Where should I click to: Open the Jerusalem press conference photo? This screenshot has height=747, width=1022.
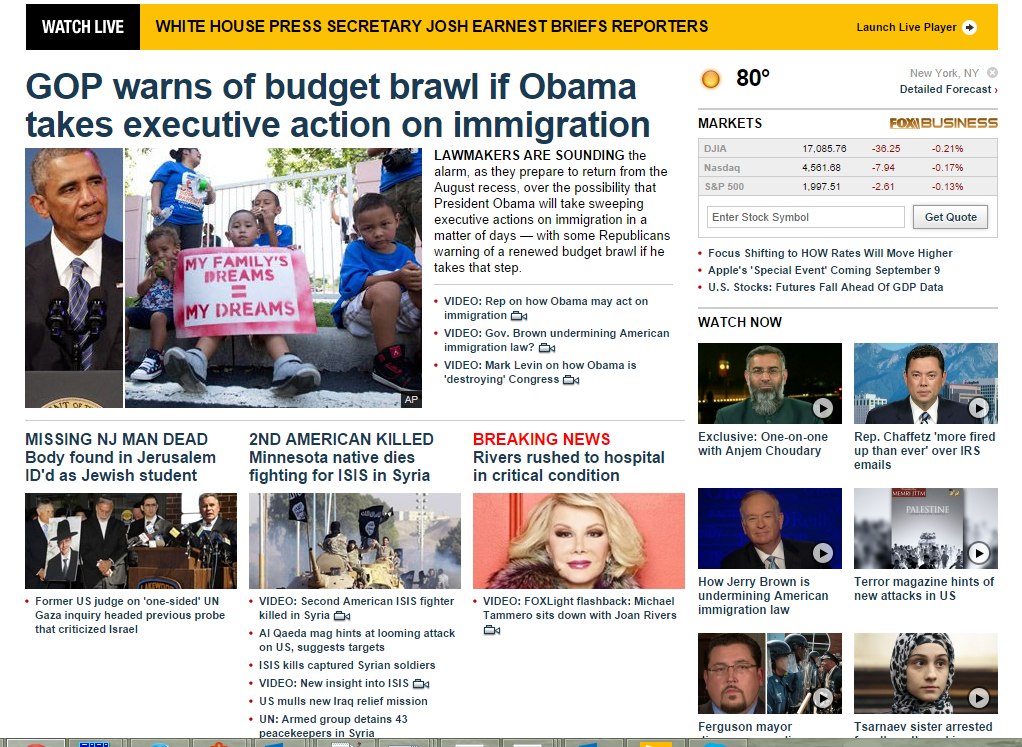(131, 541)
